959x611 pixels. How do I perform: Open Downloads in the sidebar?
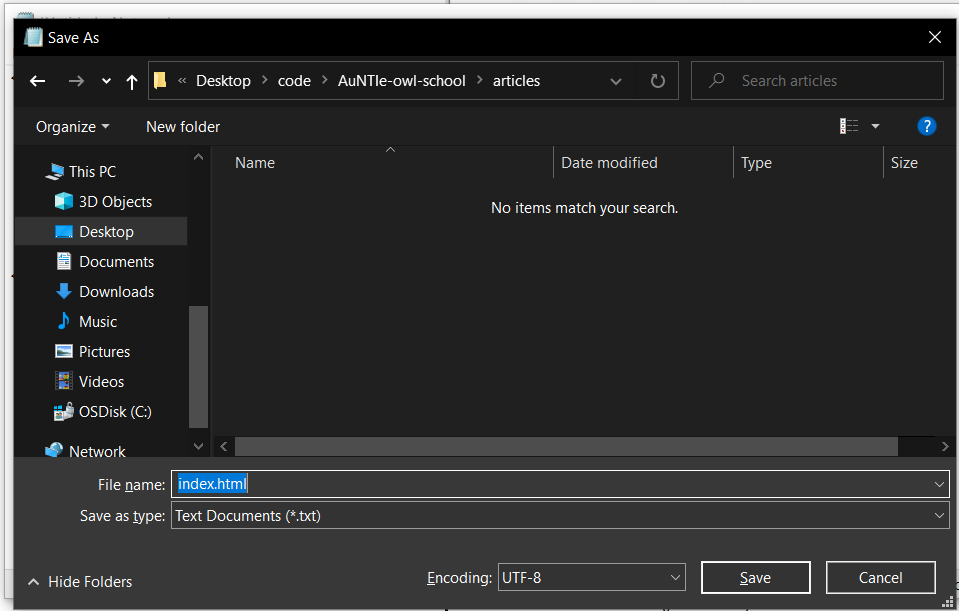tap(116, 292)
